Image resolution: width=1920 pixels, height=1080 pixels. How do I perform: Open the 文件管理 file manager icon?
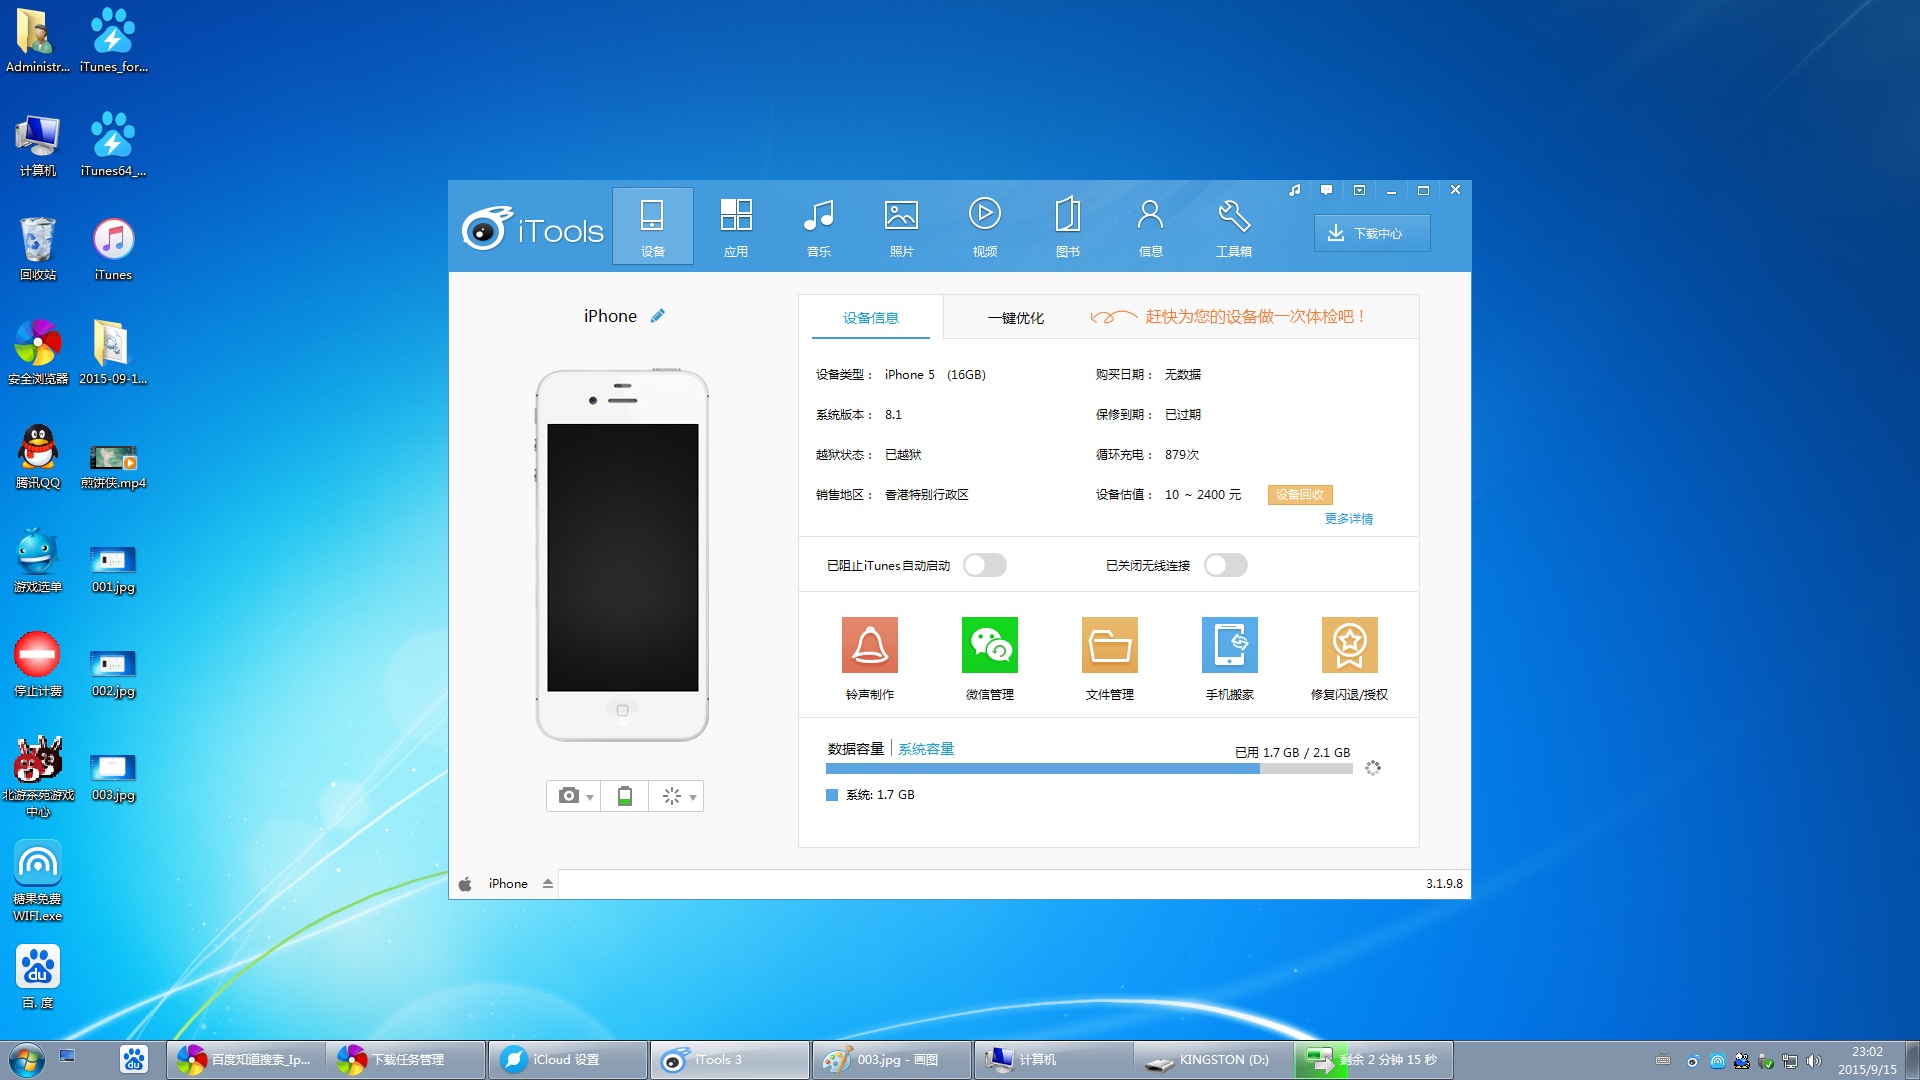1109,645
